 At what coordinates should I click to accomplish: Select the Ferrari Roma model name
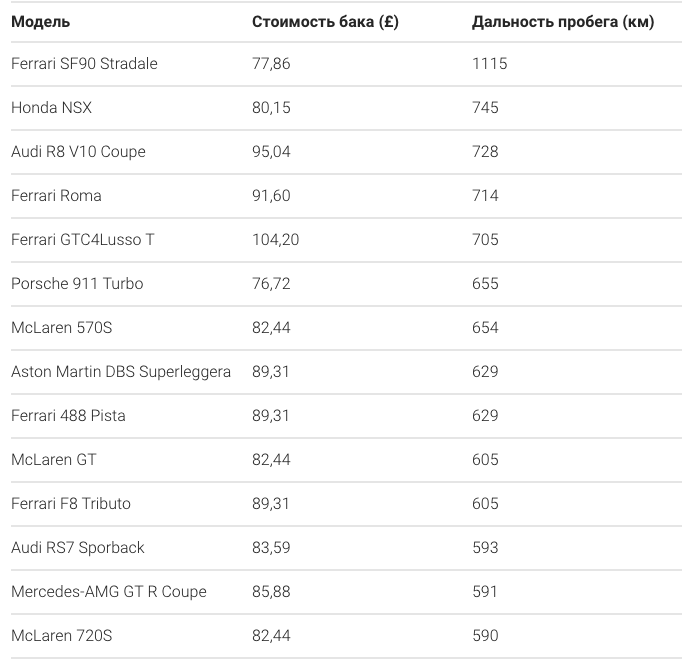[x=56, y=196]
